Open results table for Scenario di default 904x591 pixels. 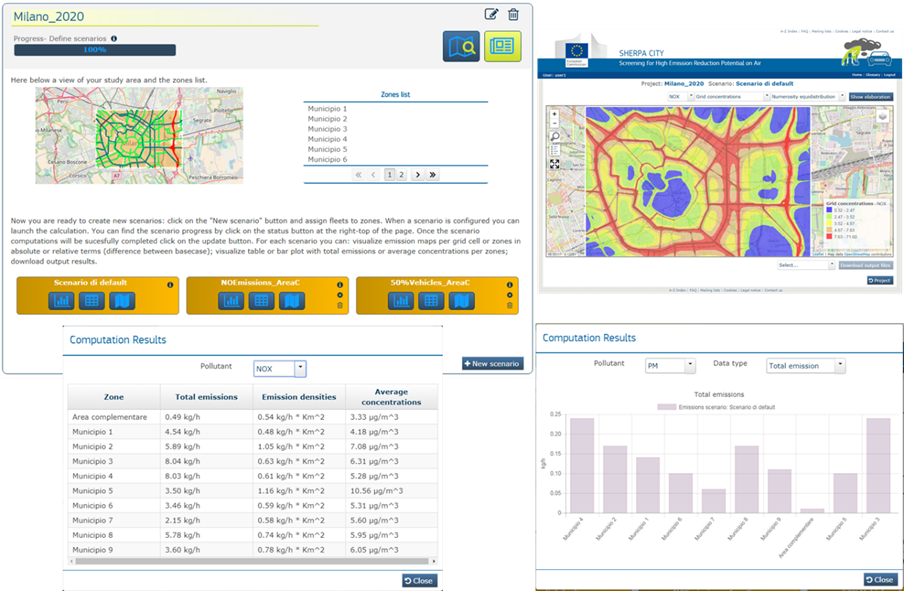[x=92, y=300]
